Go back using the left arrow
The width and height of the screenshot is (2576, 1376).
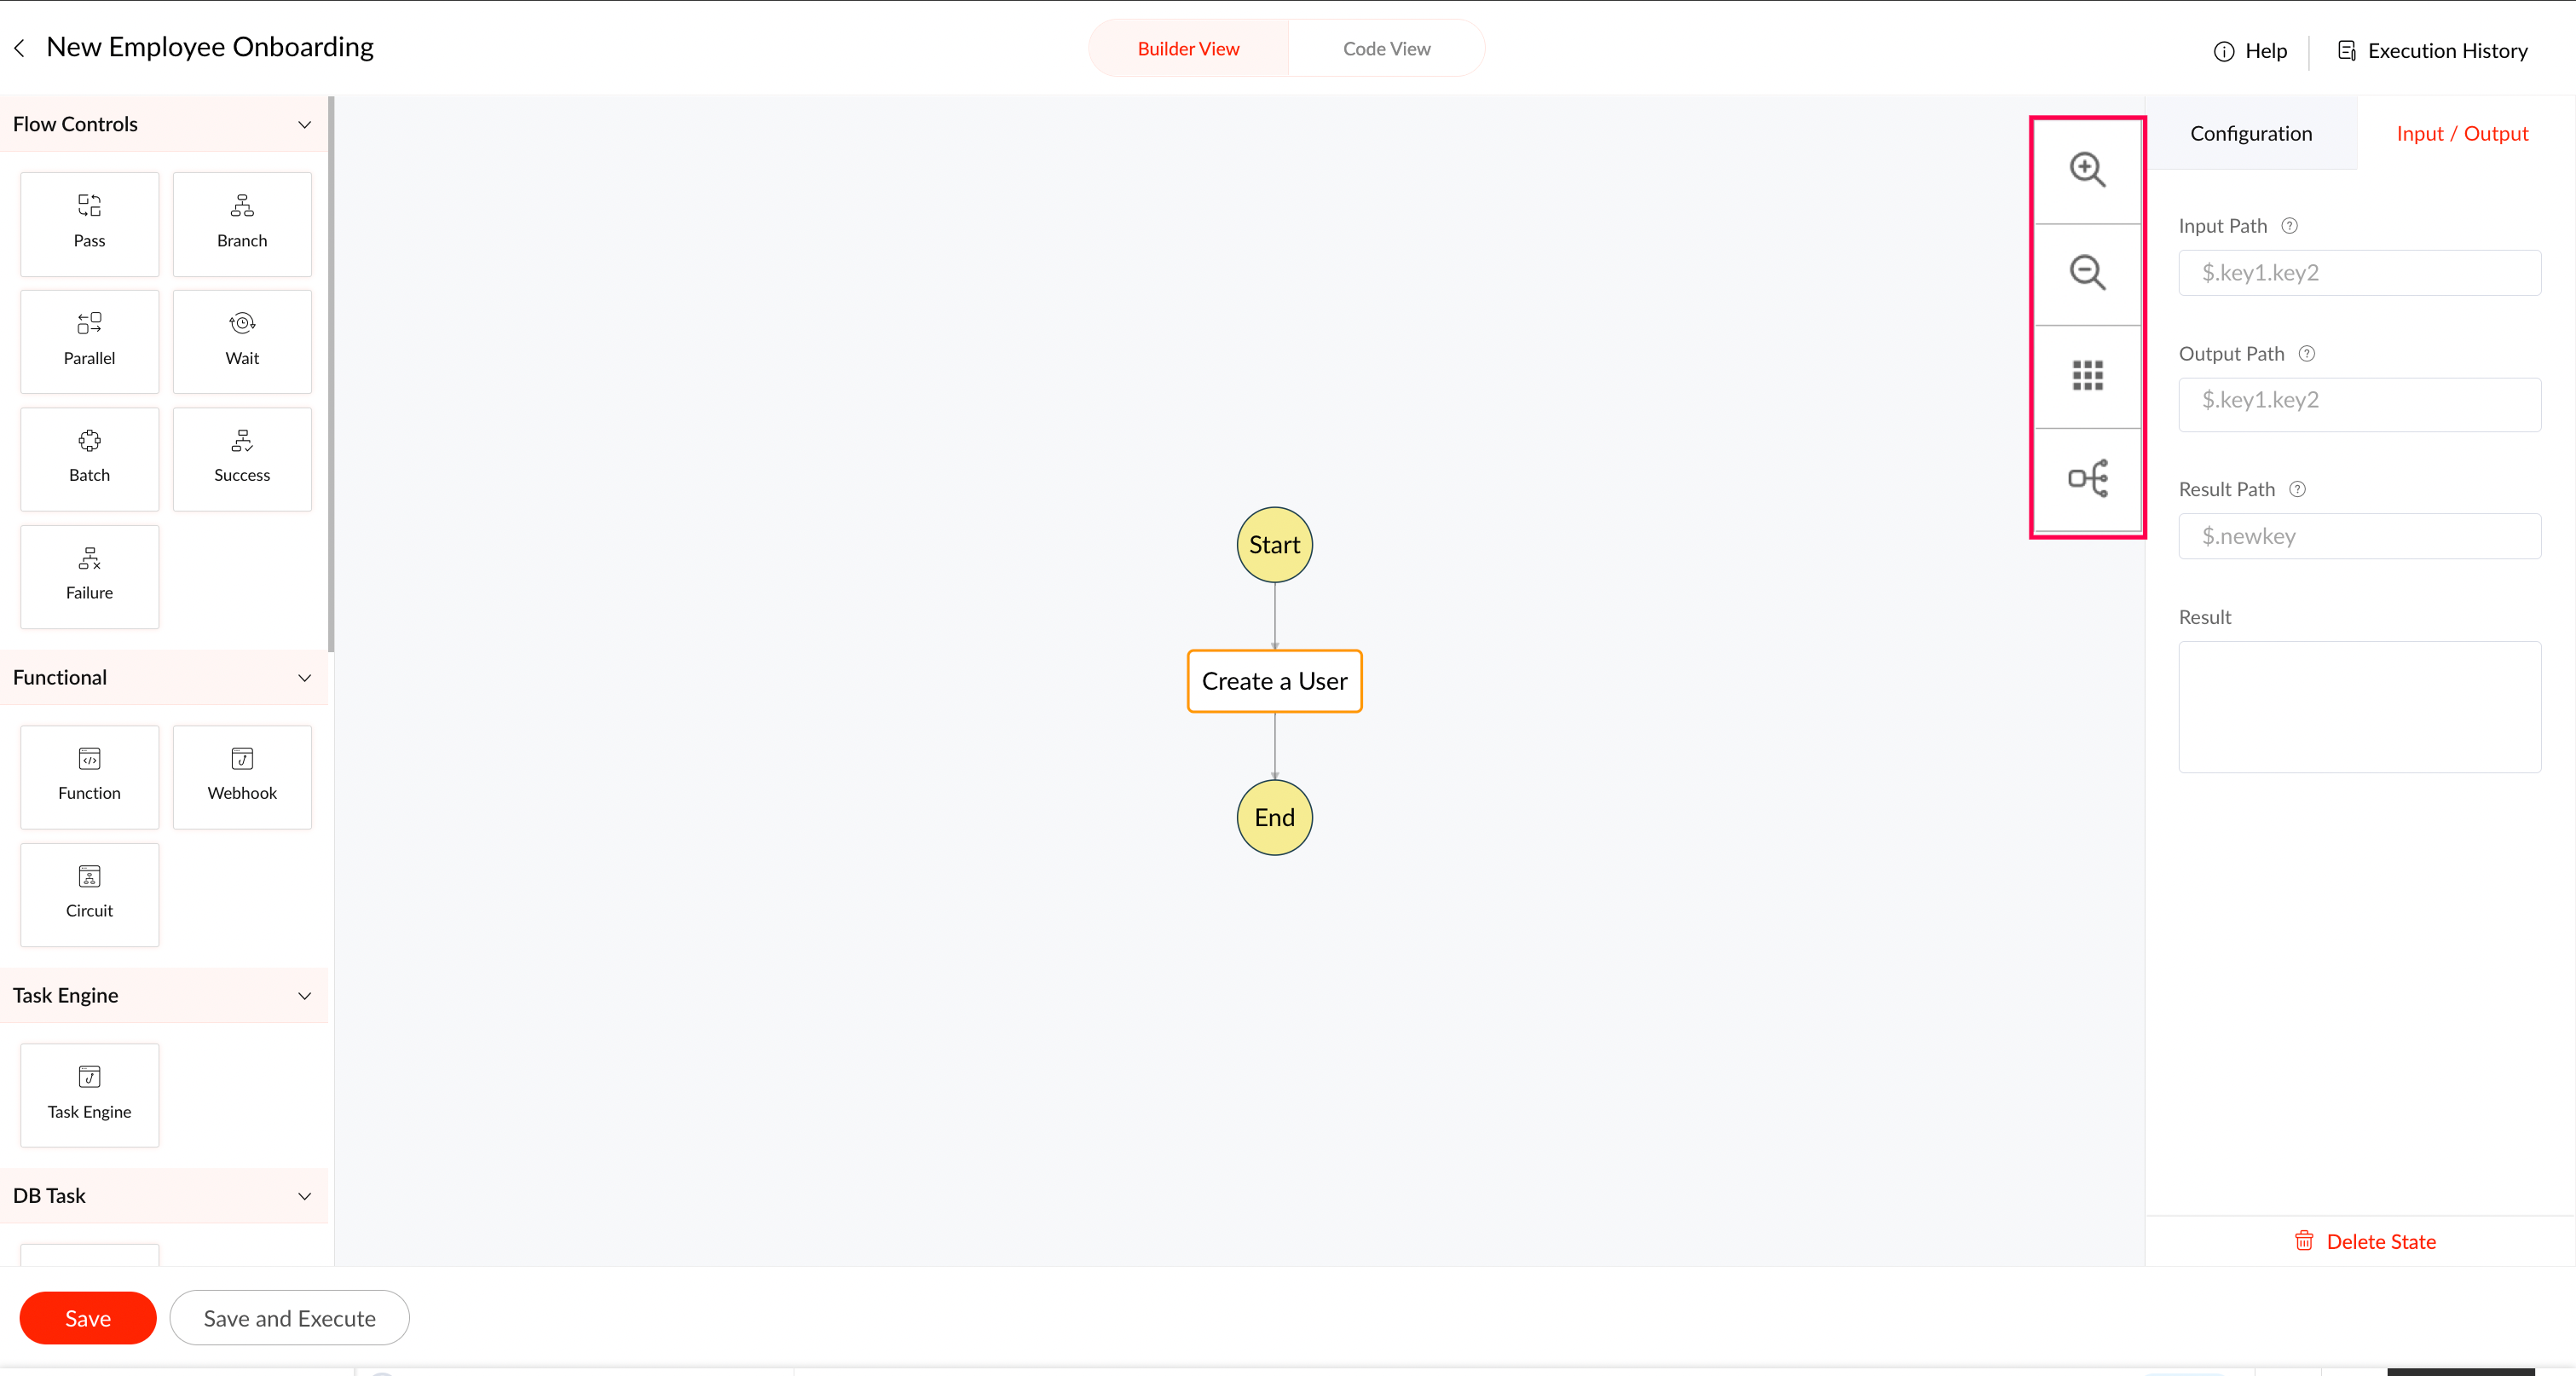pos(19,48)
